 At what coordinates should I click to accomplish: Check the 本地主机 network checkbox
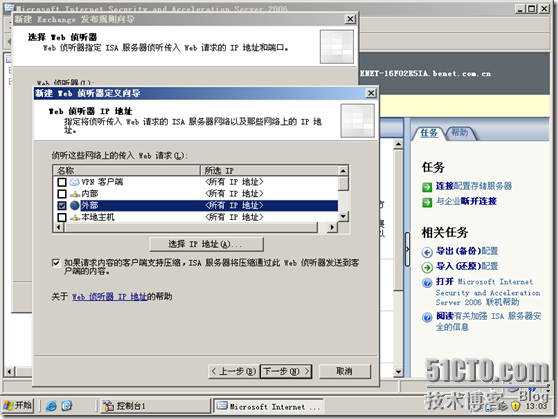coord(62,217)
